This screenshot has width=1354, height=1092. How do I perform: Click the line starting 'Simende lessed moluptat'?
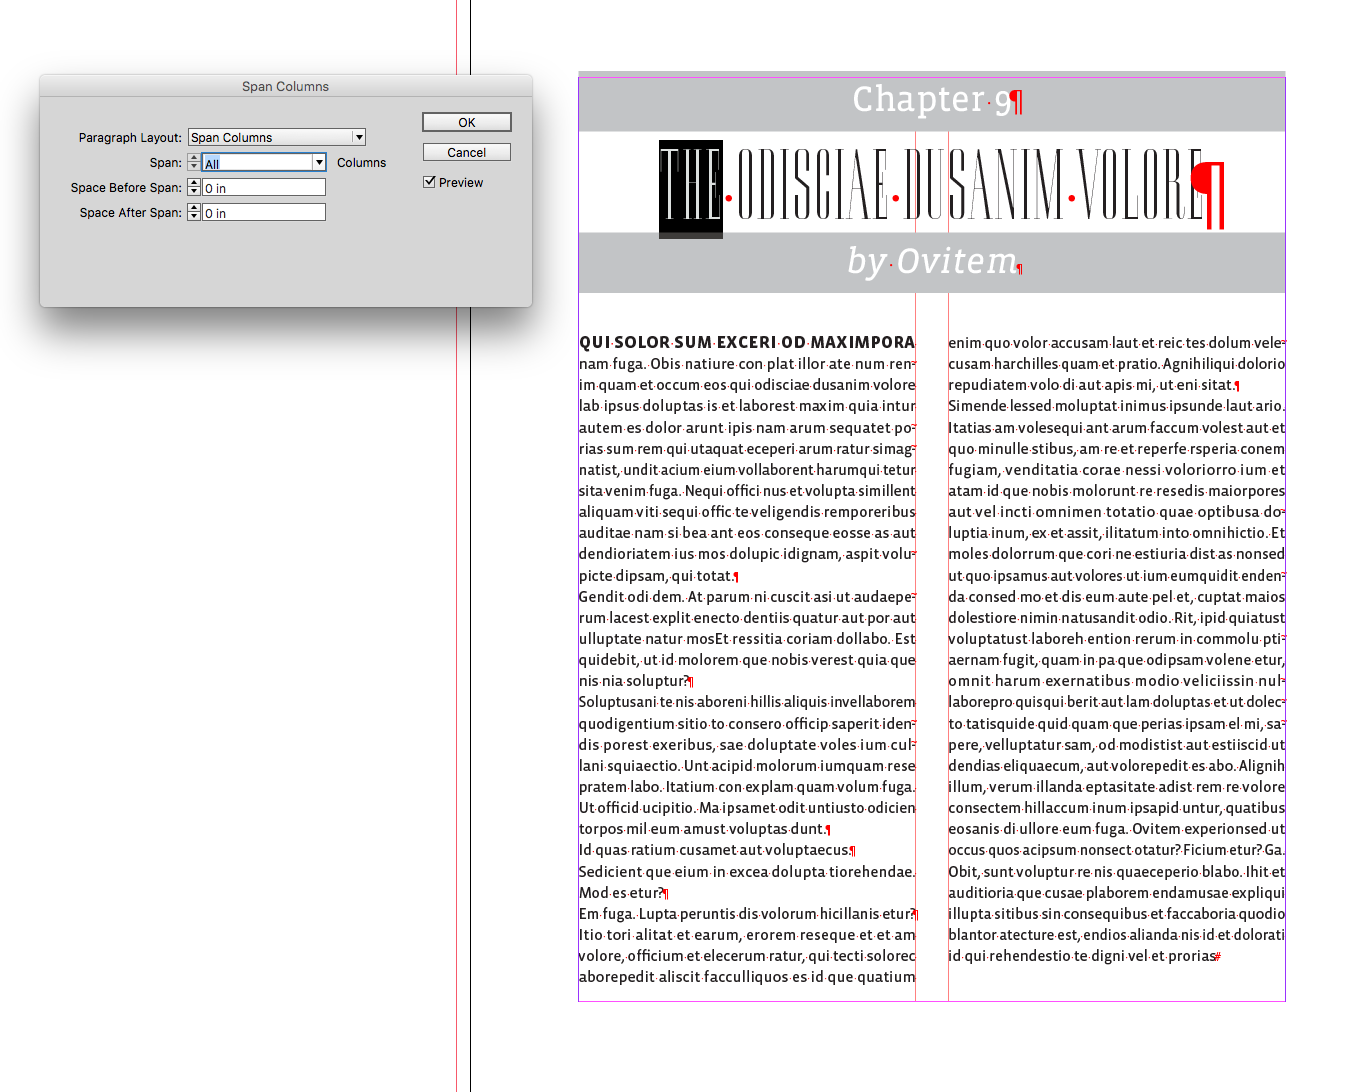point(1116,406)
